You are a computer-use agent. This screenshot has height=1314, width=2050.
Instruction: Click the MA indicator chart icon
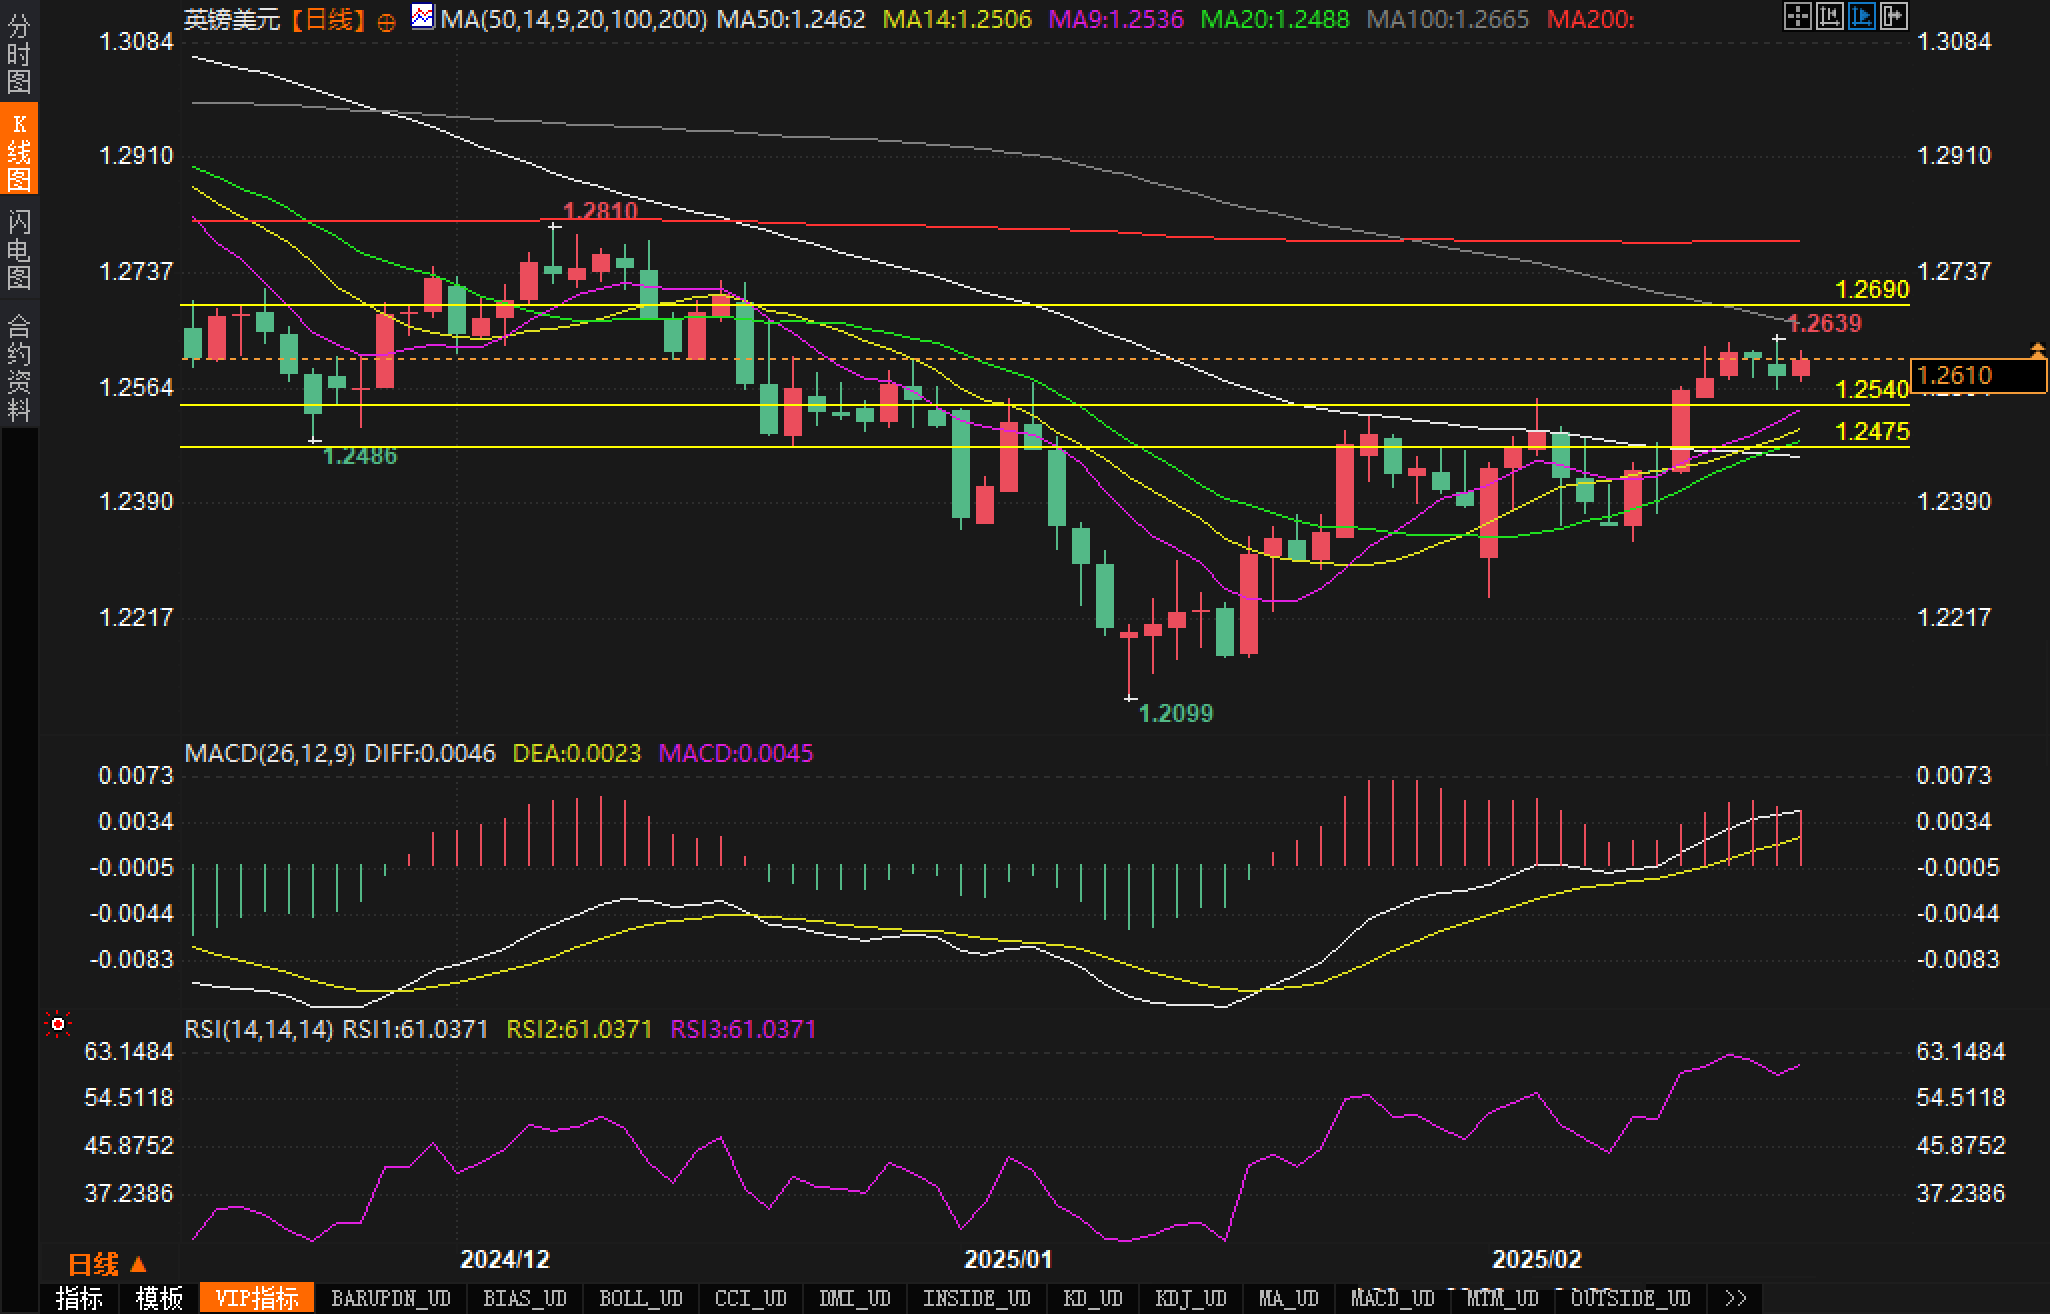(x=423, y=17)
